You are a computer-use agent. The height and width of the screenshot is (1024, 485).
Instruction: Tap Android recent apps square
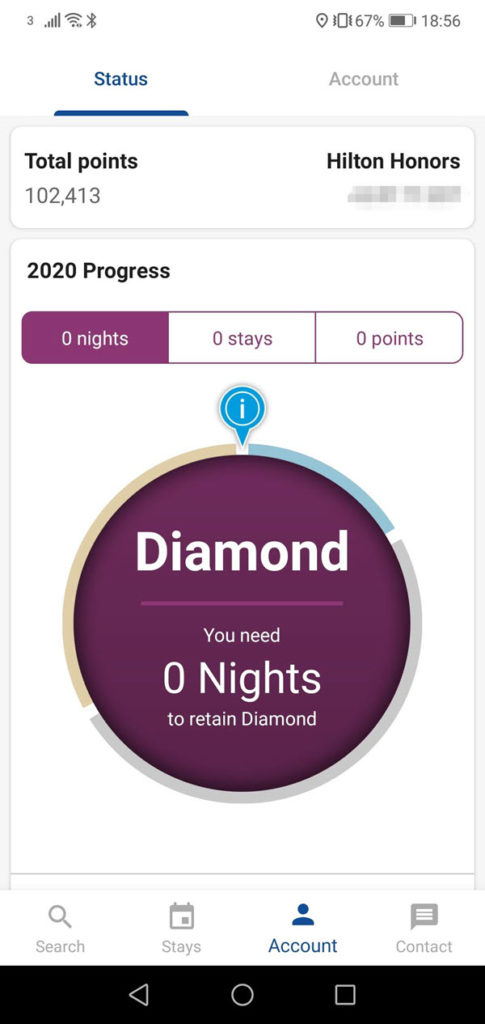point(345,995)
